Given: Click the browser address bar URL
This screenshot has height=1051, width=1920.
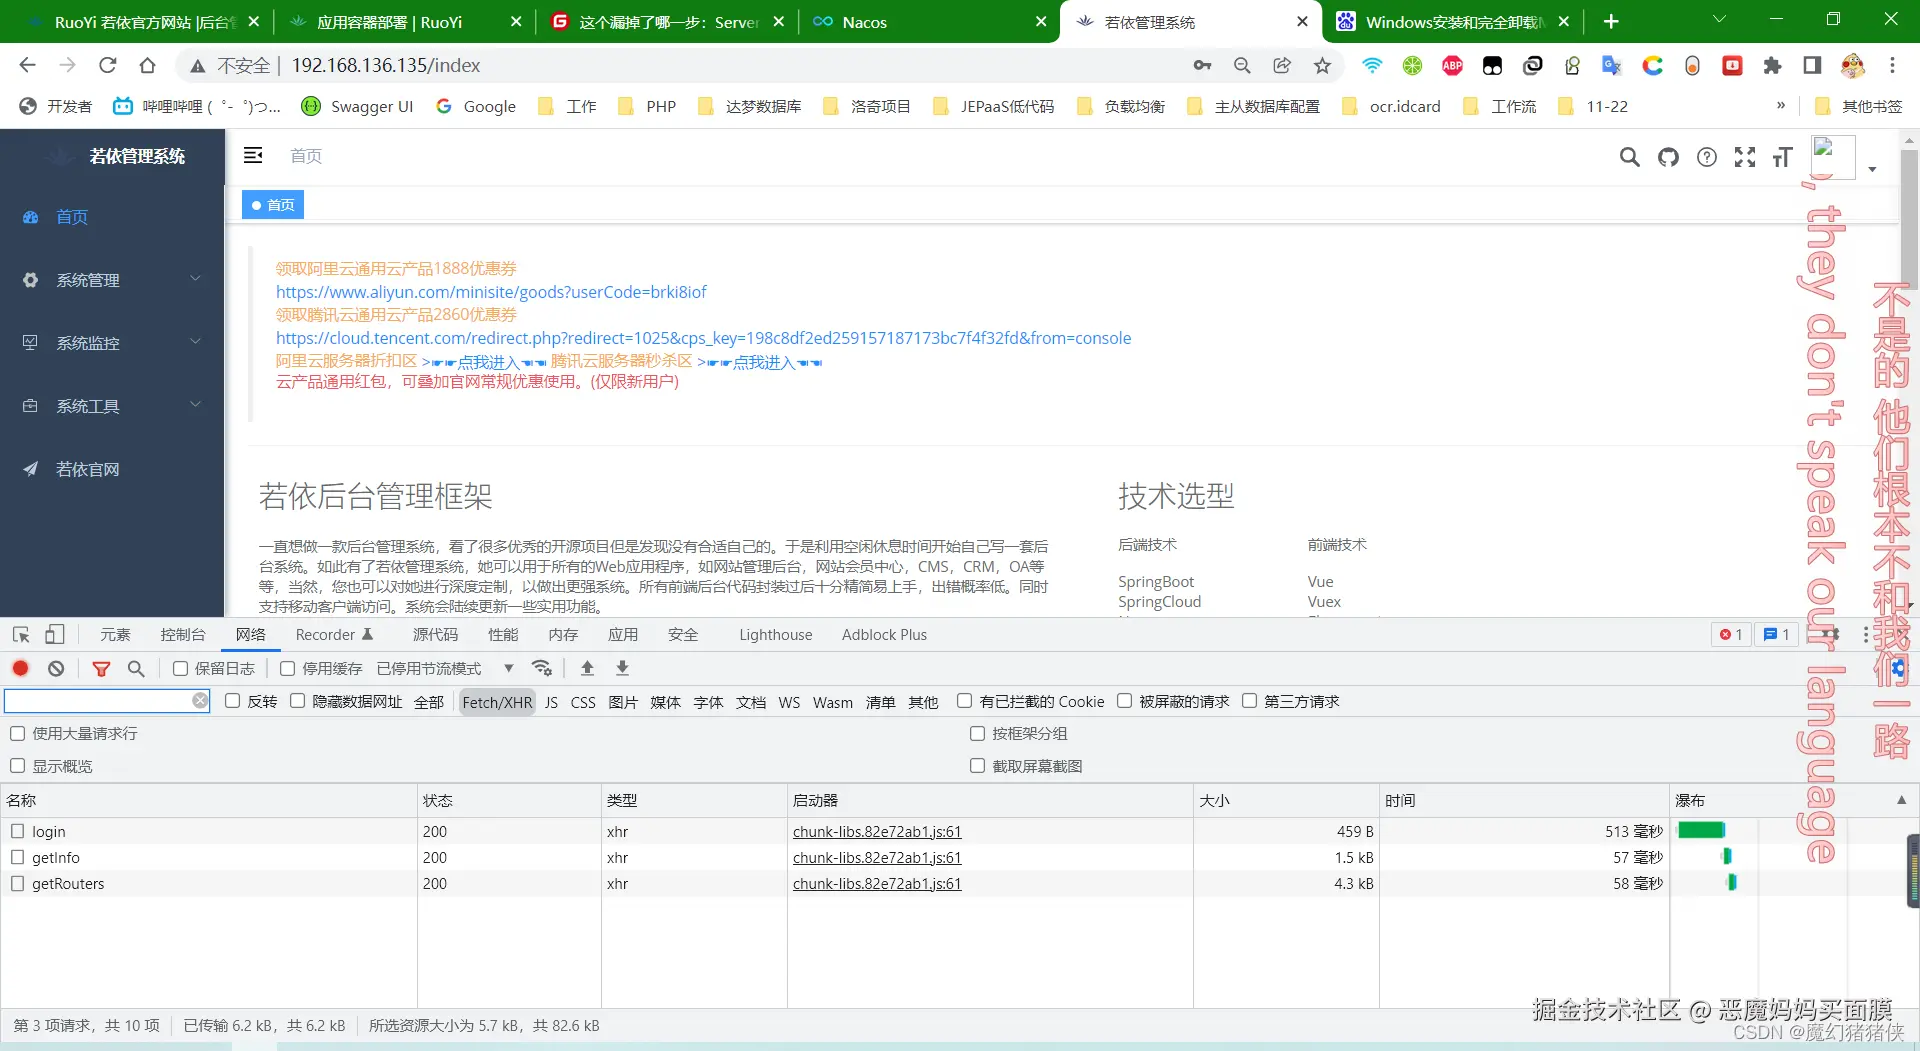Looking at the screenshot, I should pyautogui.click(x=386, y=65).
